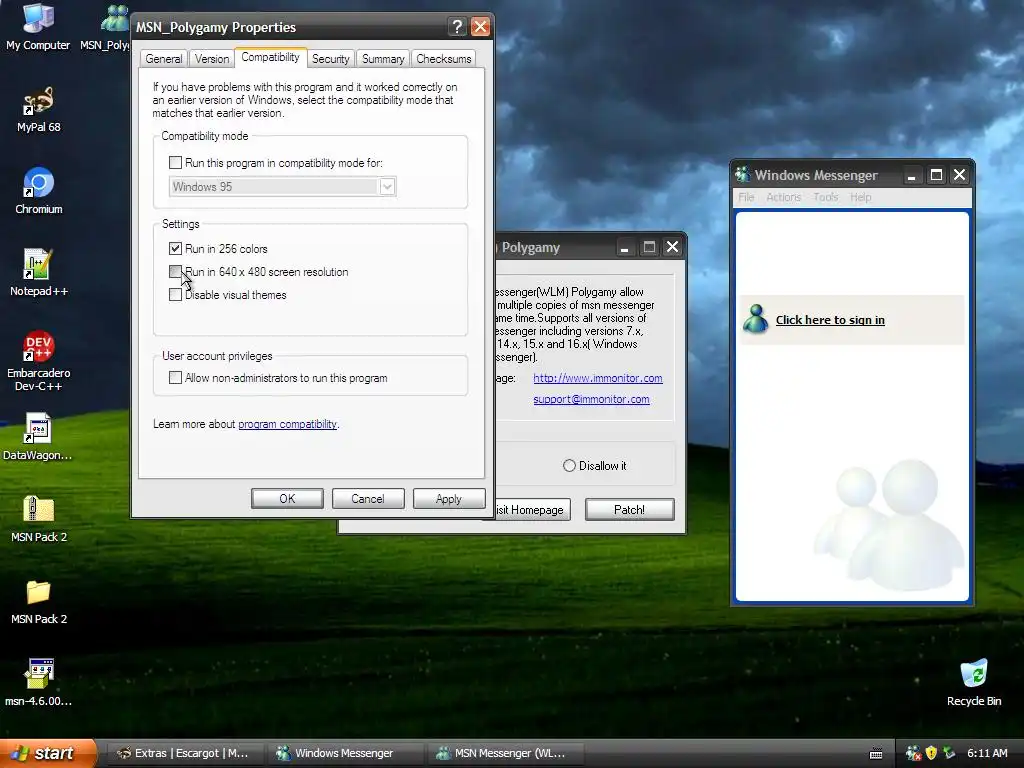The height and width of the screenshot is (768, 1024).
Task: Open Help menu in Windows Messenger
Action: (x=861, y=197)
